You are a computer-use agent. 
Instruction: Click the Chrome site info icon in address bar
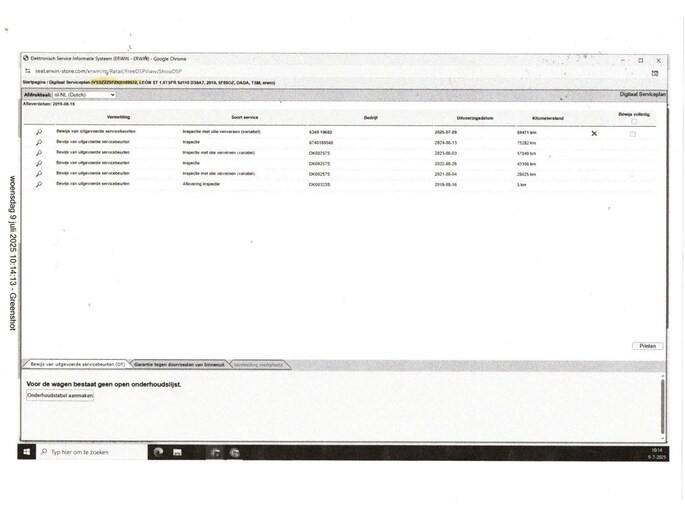tap(28, 72)
